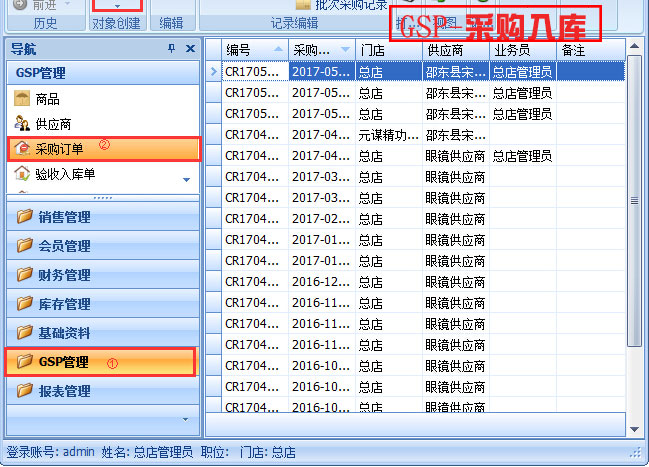The width and height of the screenshot is (649, 467).
Task: Click the 业务员 column header
Action: (512, 49)
